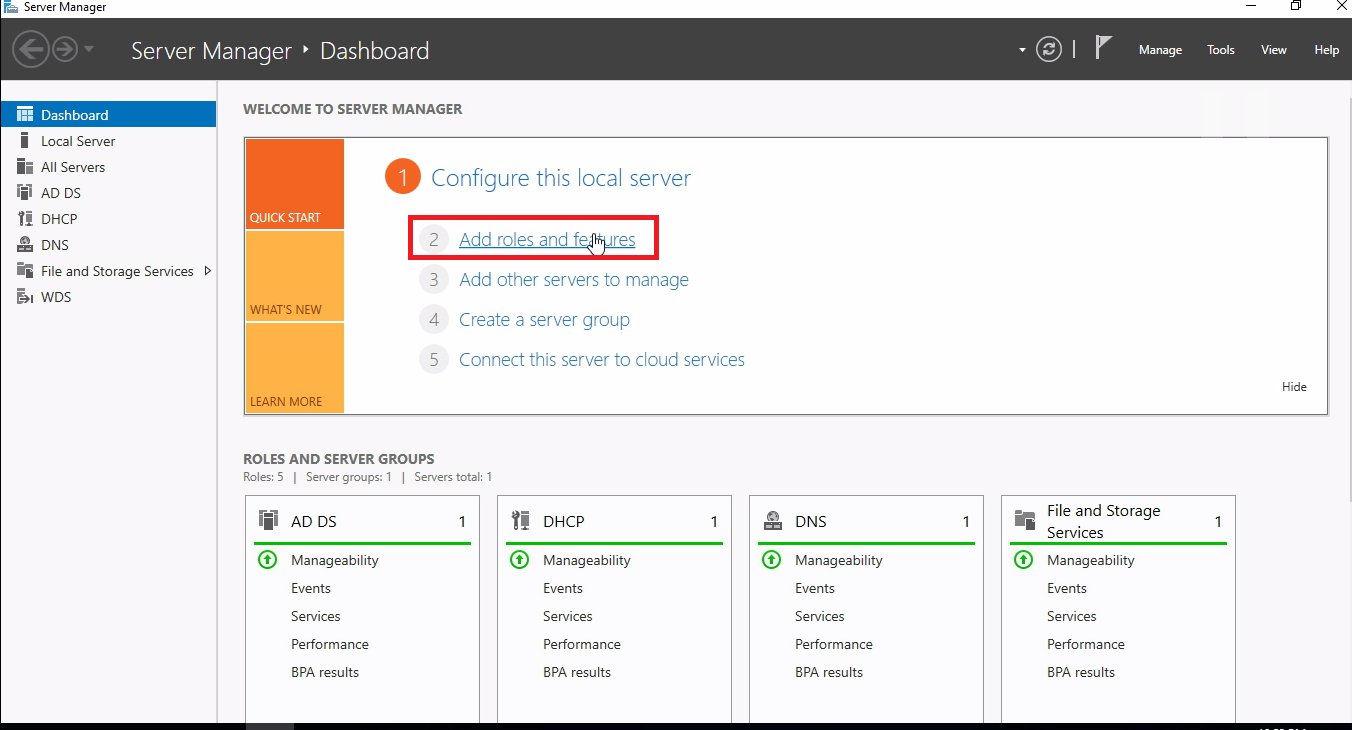Click File and Storage Services sidebar icon
The height and width of the screenshot is (730, 1352).
coord(25,271)
